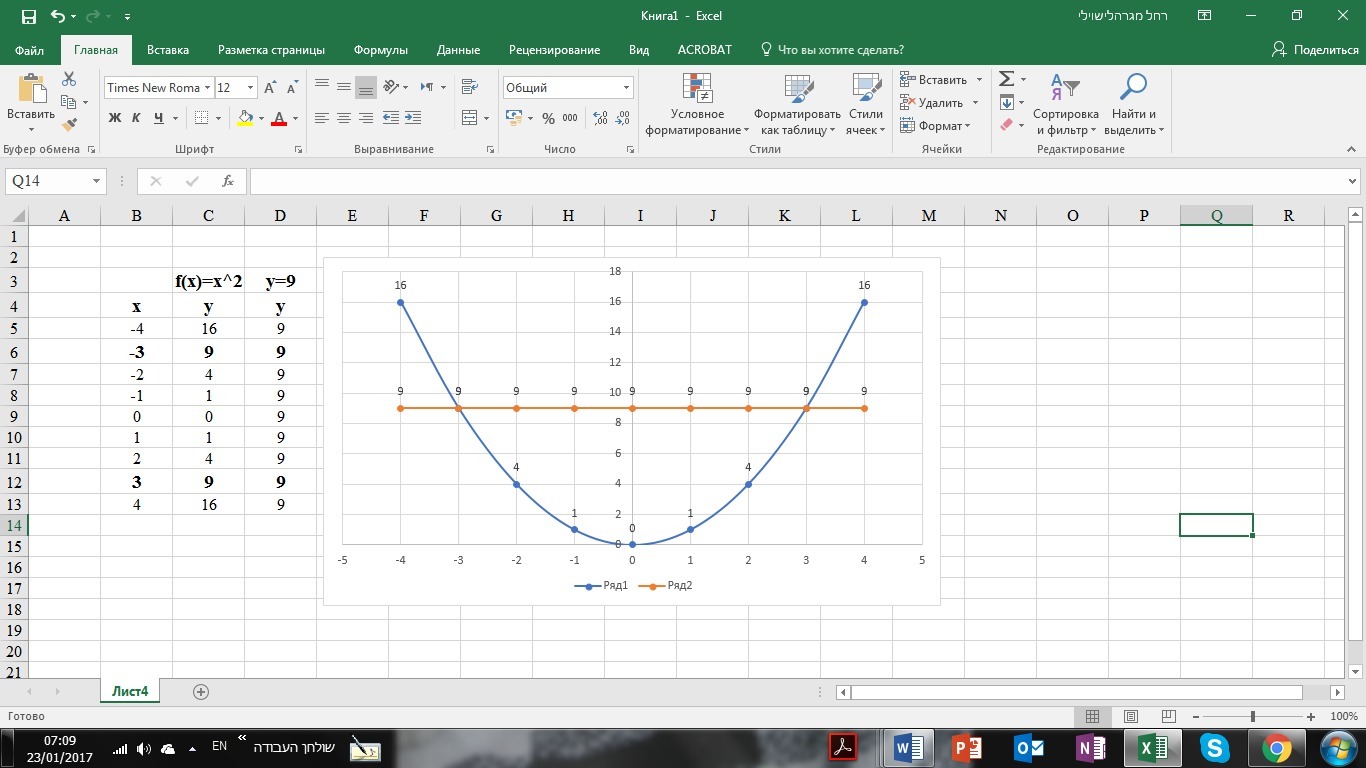The width and height of the screenshot is (1366, 768).
Task: Expand the Name Box dropdown arrow
Action: click(97, 181)
